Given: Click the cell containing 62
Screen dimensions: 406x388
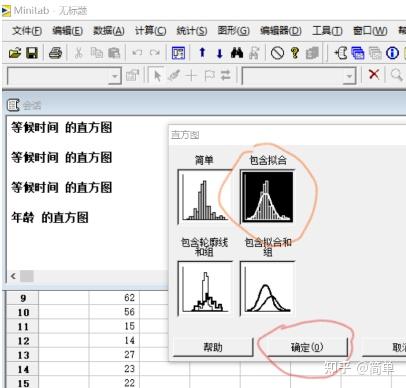Looking at the screenshot, I should [114, 298].
